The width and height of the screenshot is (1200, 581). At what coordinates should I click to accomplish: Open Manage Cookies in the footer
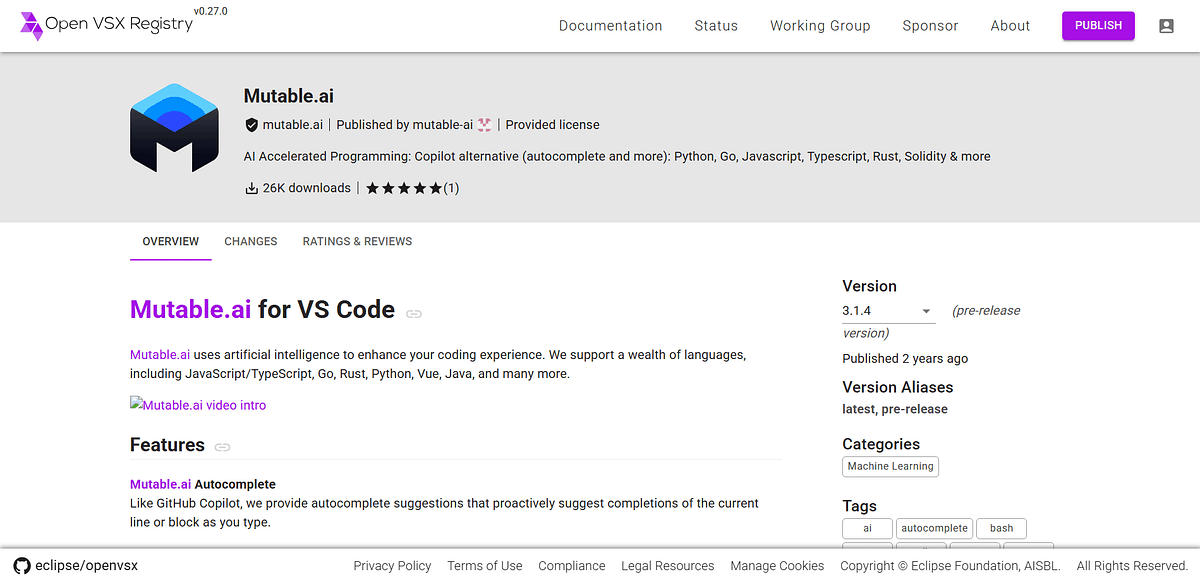click(x=777, y=566)
